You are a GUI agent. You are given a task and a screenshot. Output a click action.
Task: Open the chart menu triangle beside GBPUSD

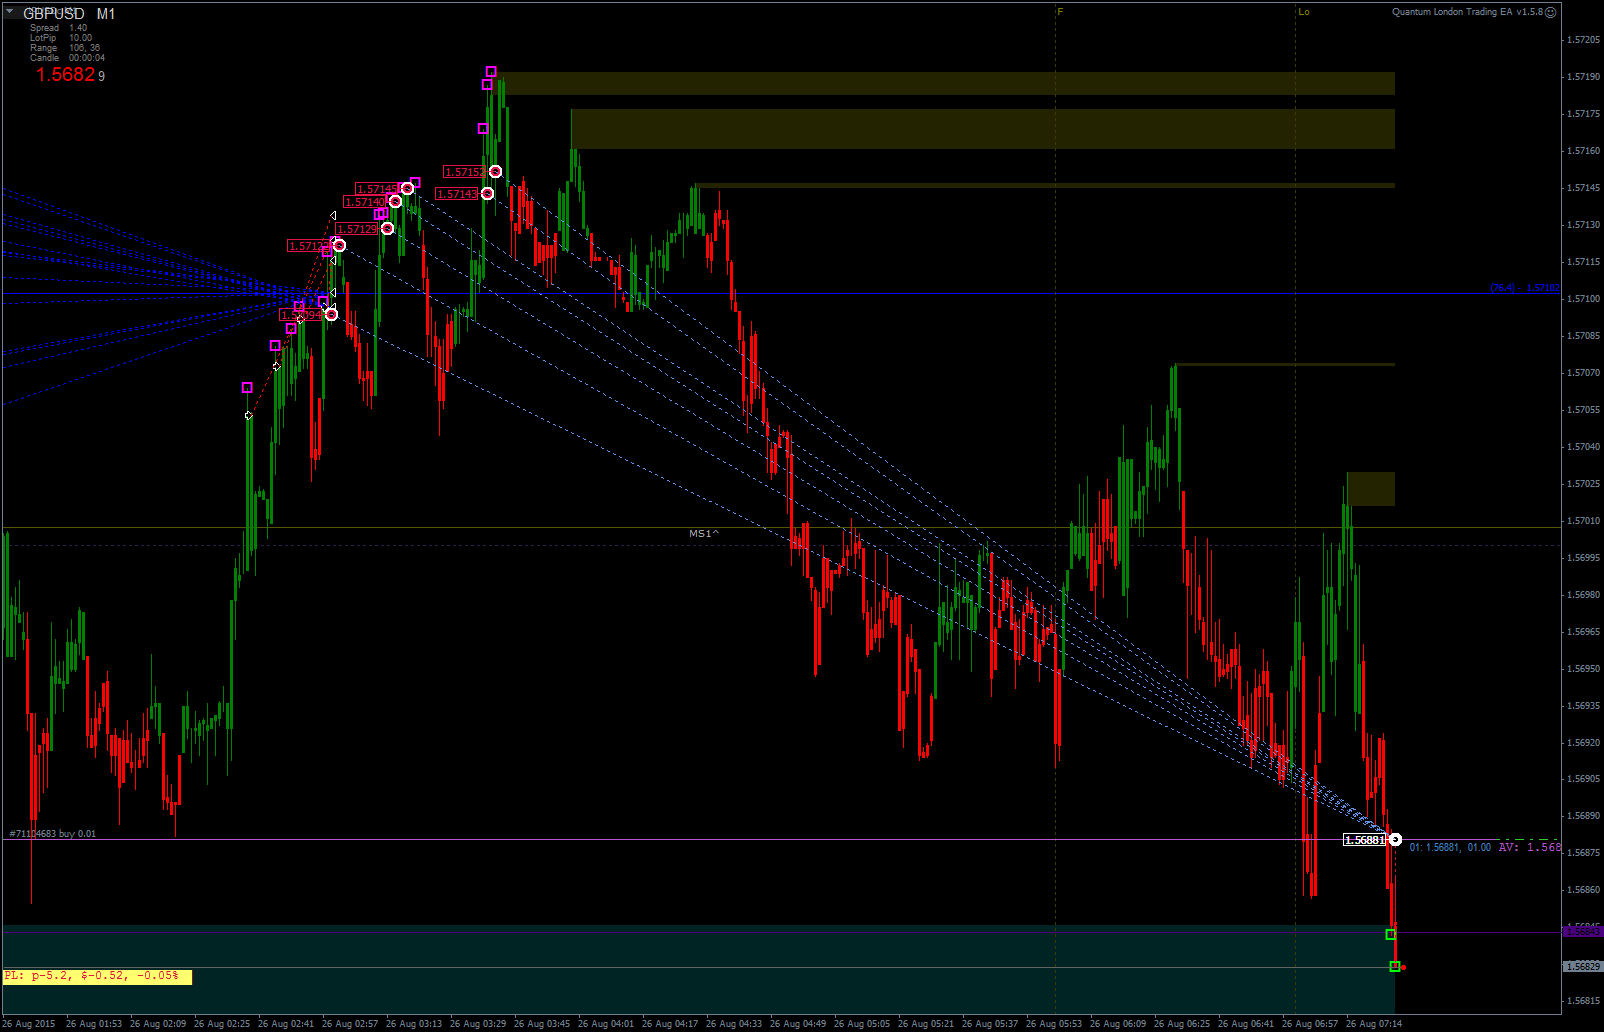pos(10,12)
